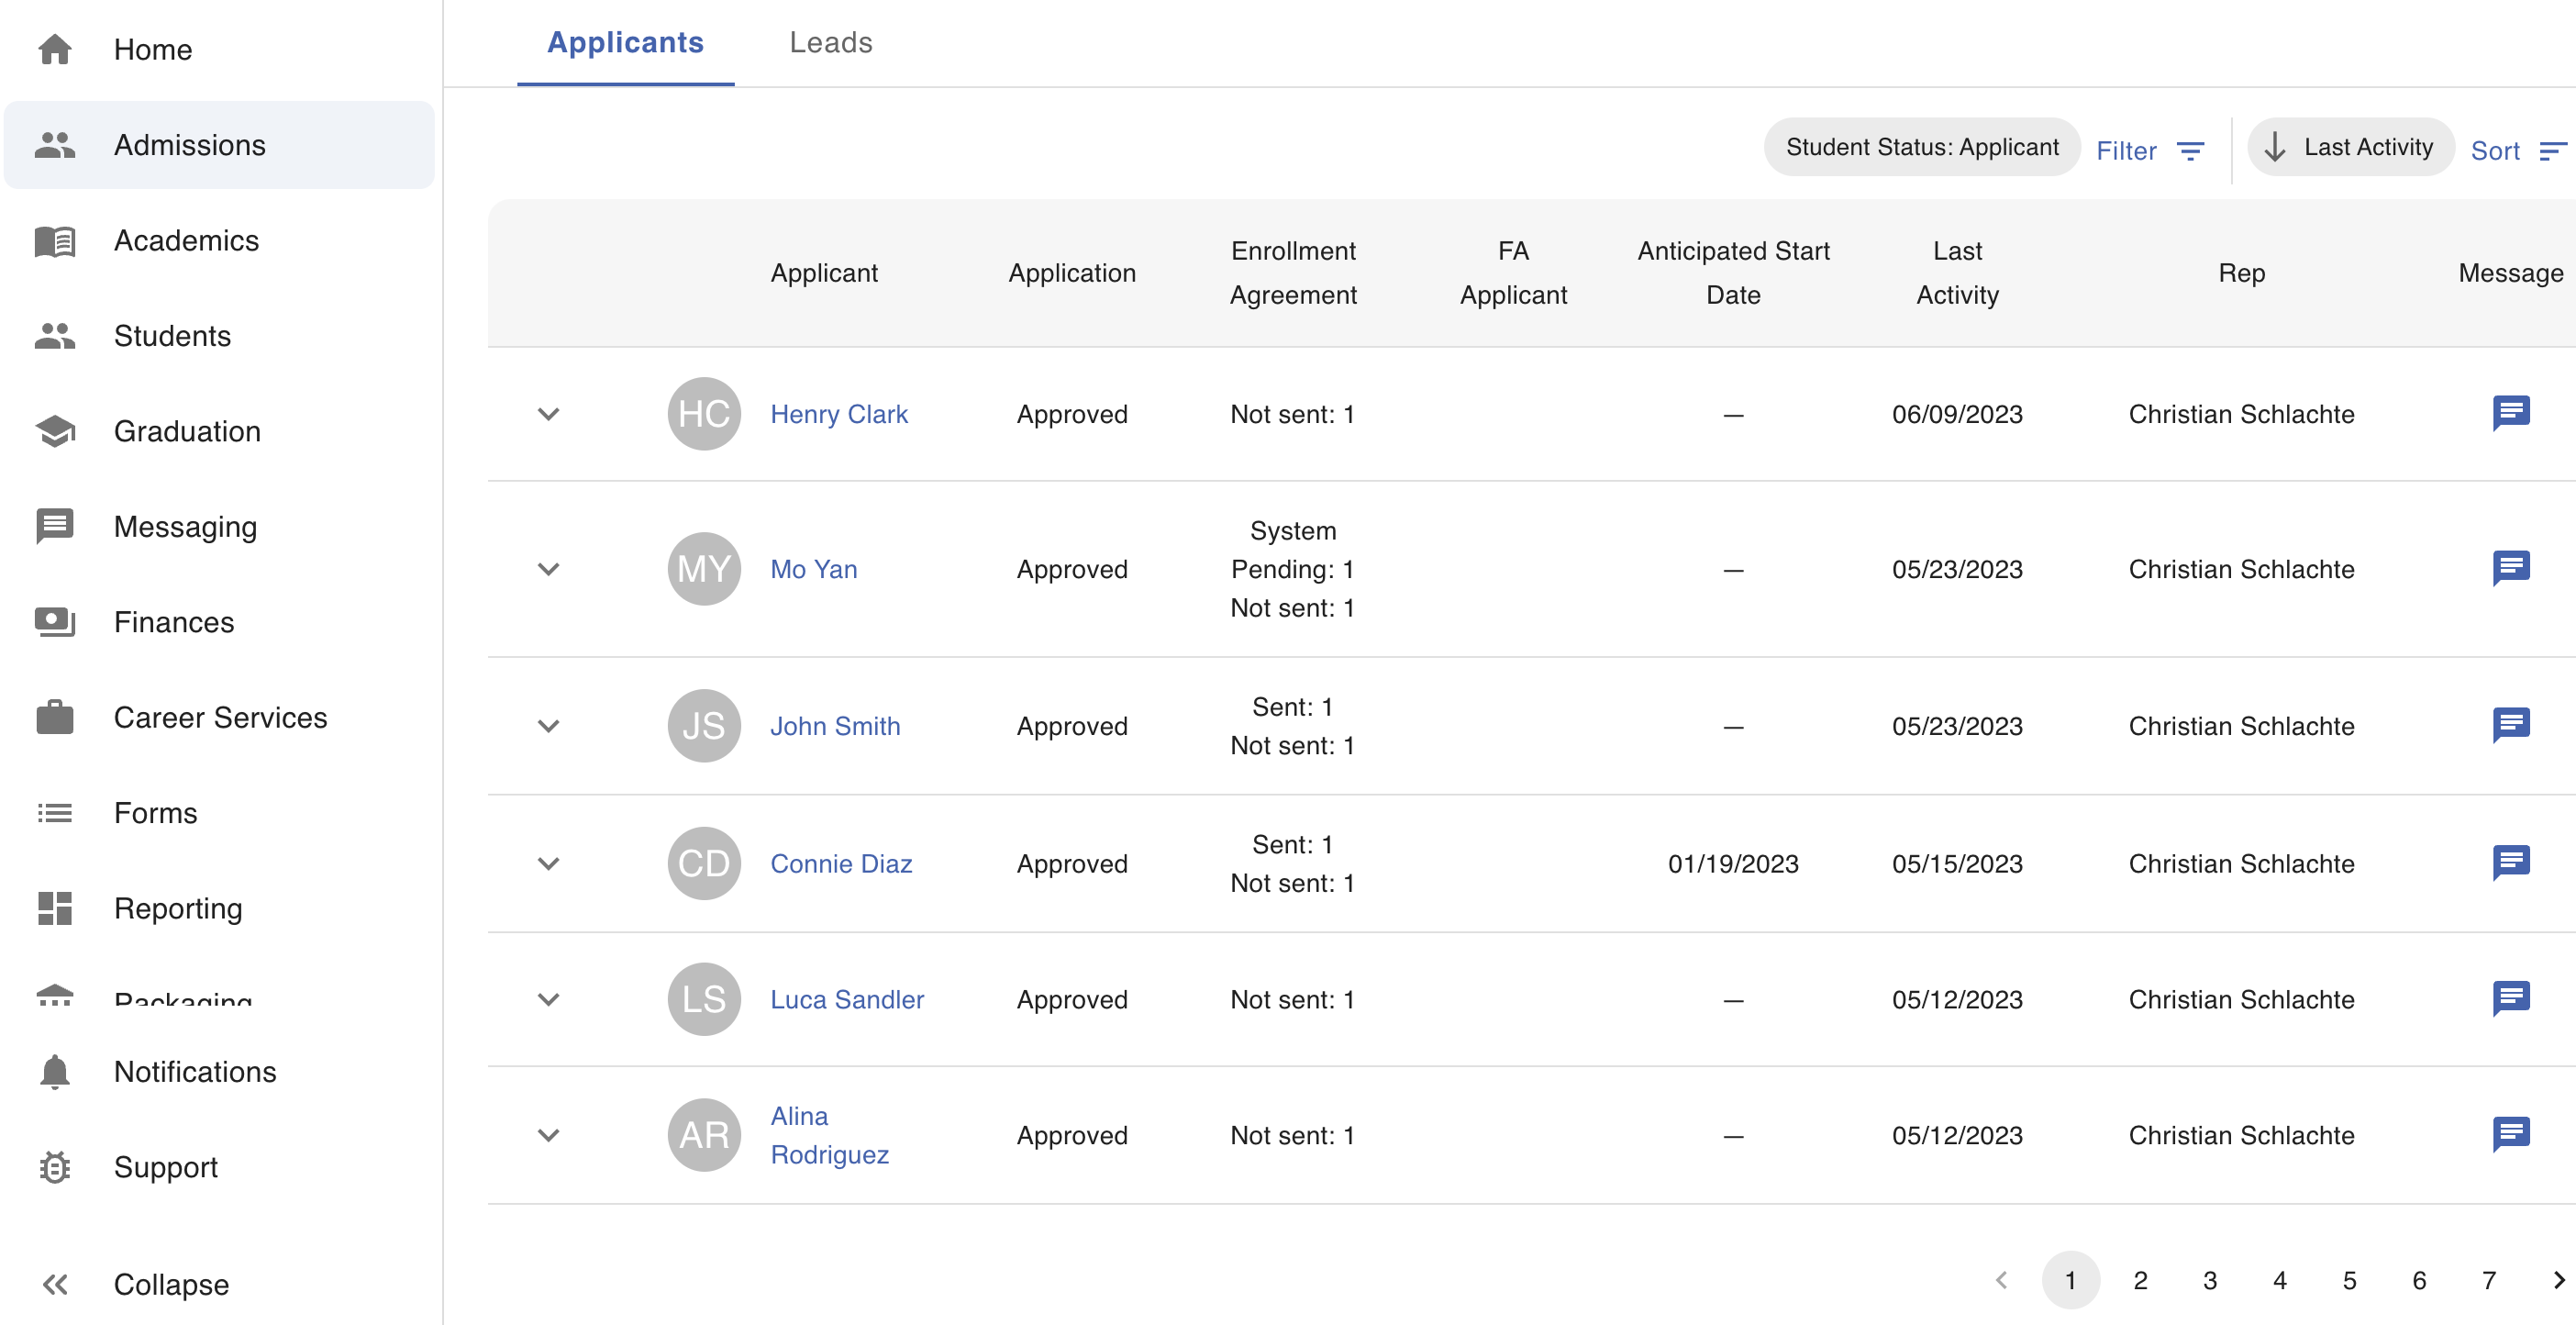Select the Applicants tab
The image size is (2576, 1325).
(624, 43)
